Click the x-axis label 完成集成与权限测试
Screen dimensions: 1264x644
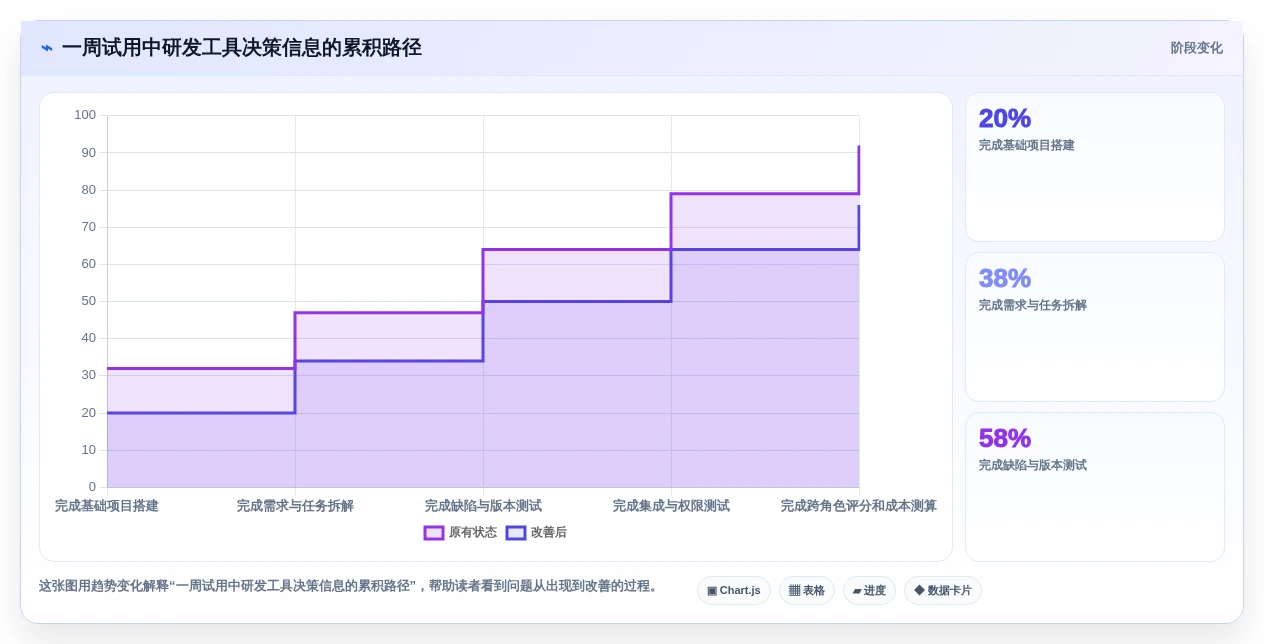point(671,506)
